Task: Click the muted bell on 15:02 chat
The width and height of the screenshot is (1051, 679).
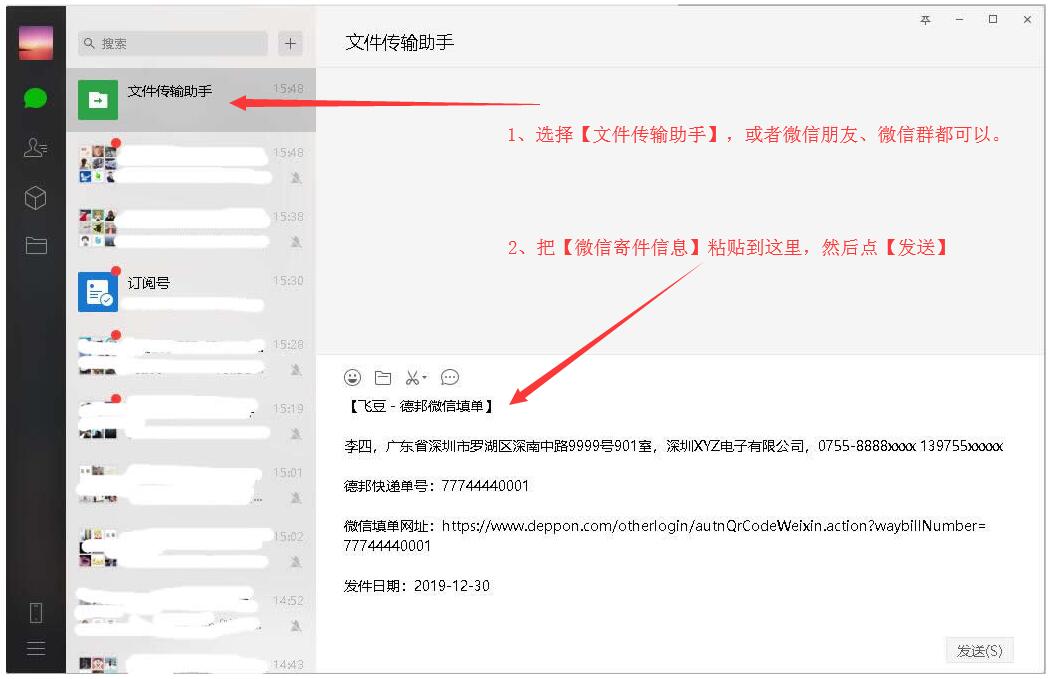Action: [x=296, y=562]
